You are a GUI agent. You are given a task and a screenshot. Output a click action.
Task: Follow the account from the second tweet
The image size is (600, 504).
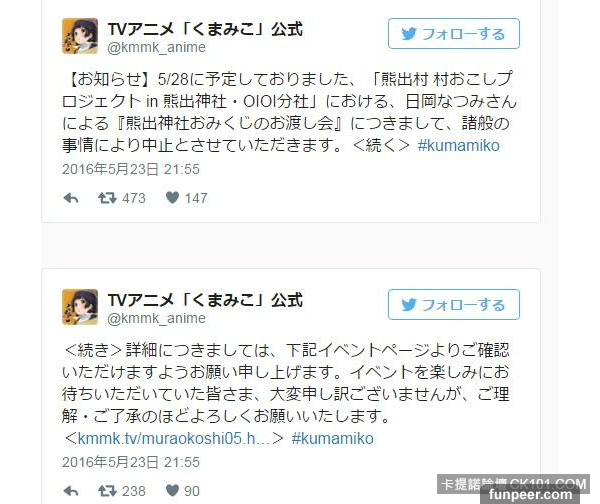(453, 305)
